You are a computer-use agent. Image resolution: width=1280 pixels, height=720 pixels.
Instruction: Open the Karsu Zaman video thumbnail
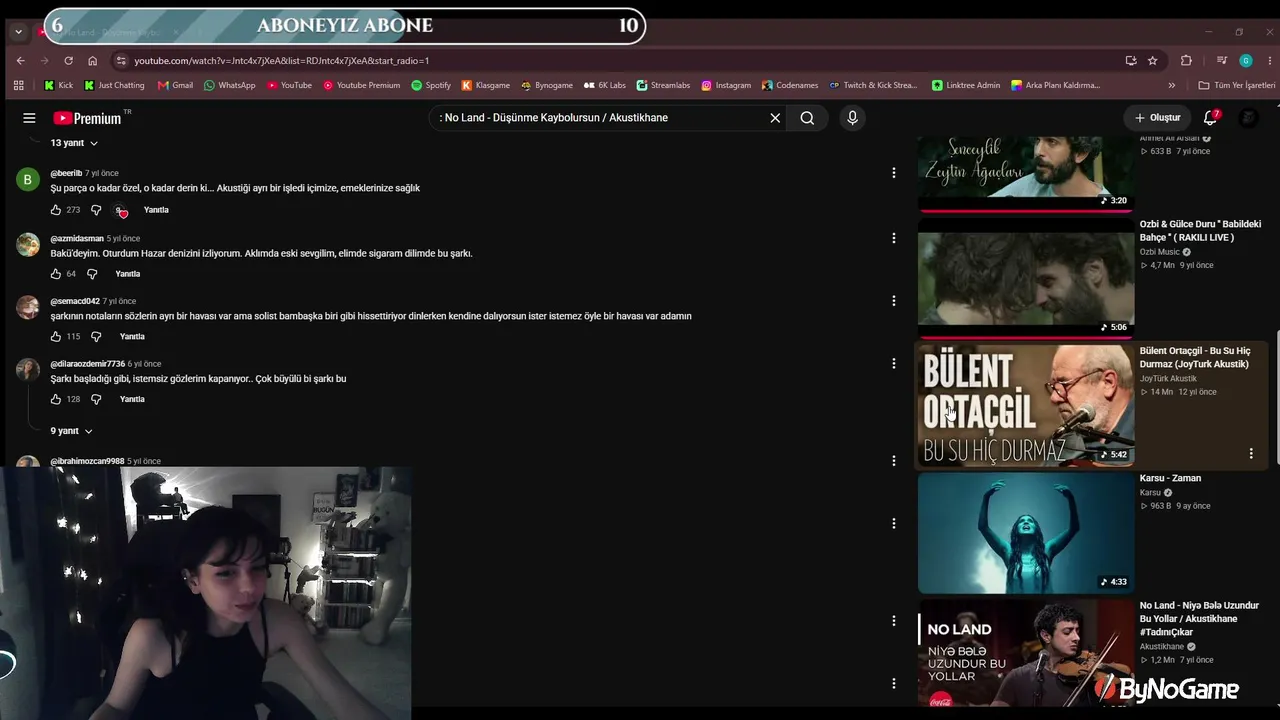coord(1026,533)
